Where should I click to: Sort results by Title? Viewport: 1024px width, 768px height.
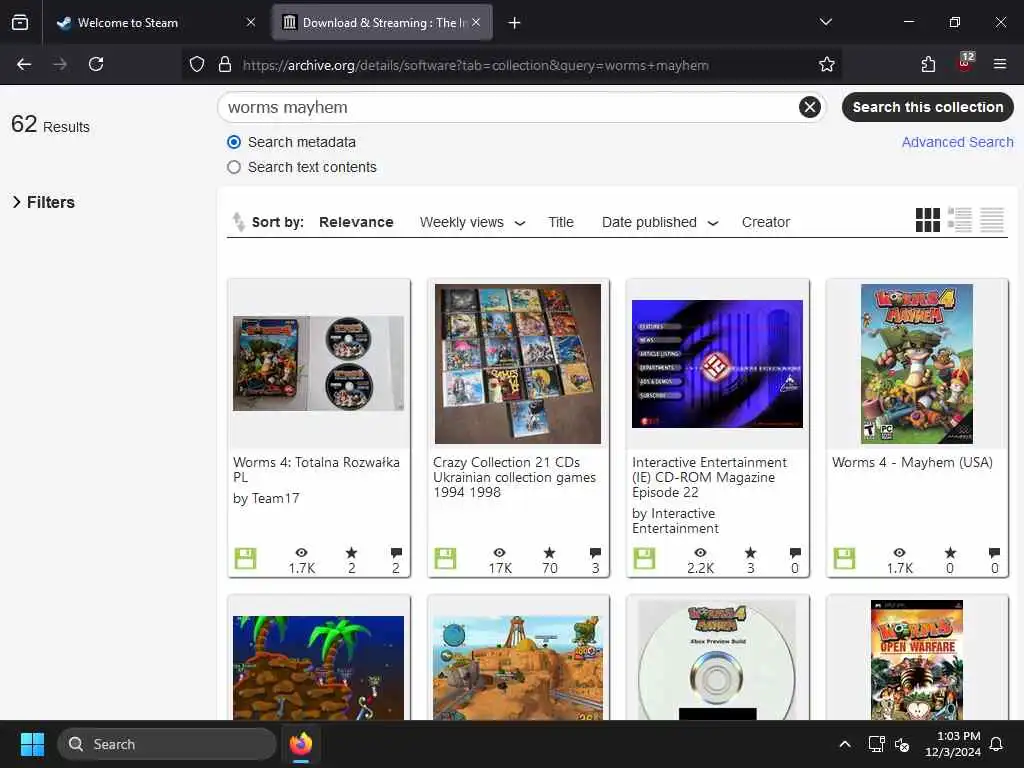pos(560,222)
